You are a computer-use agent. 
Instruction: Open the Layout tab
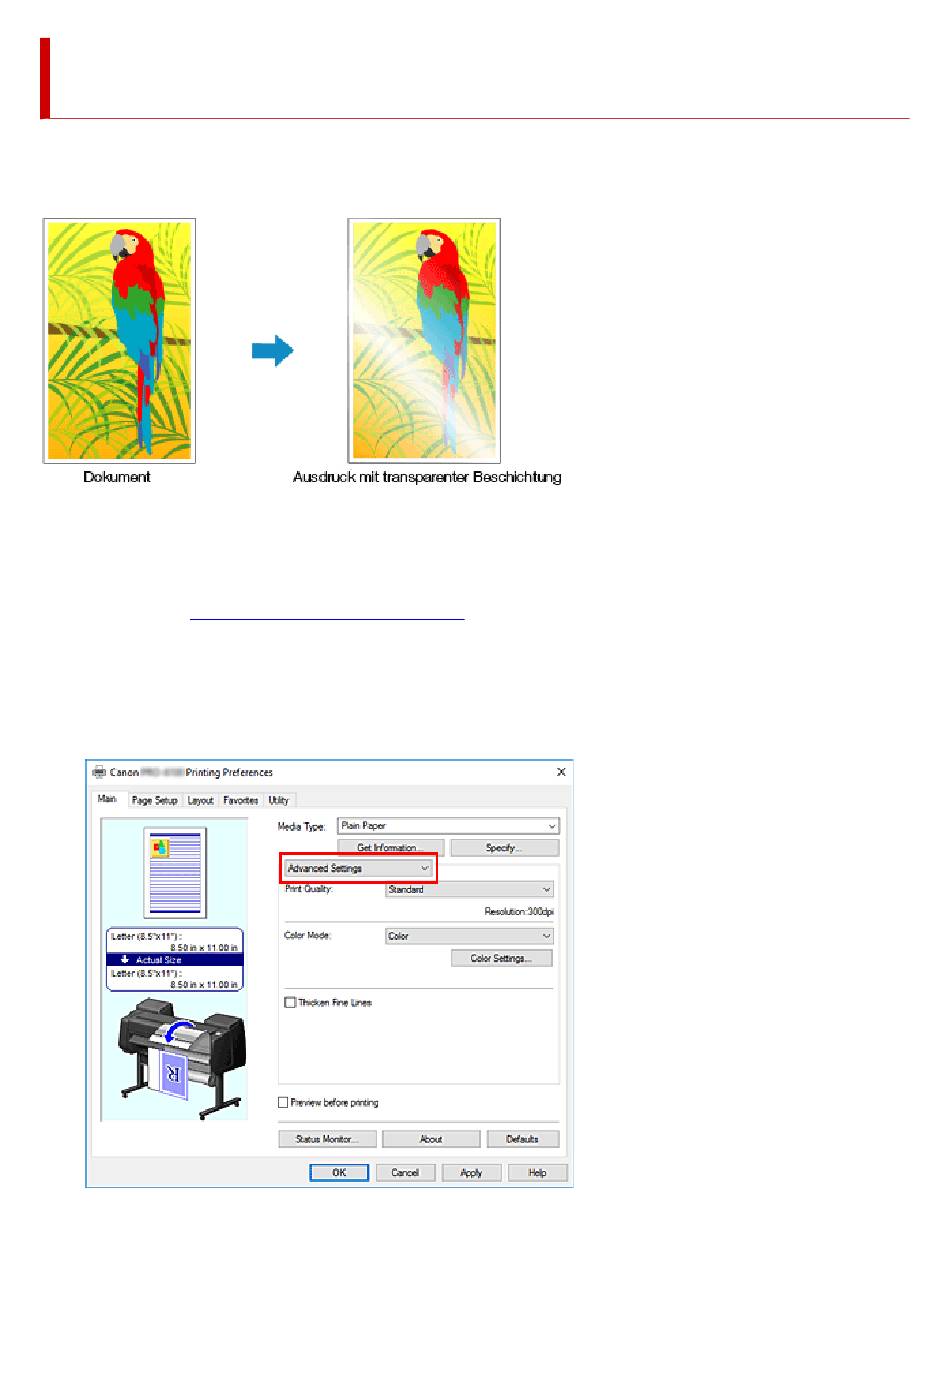pyautogui.click(x=201, y=800)
